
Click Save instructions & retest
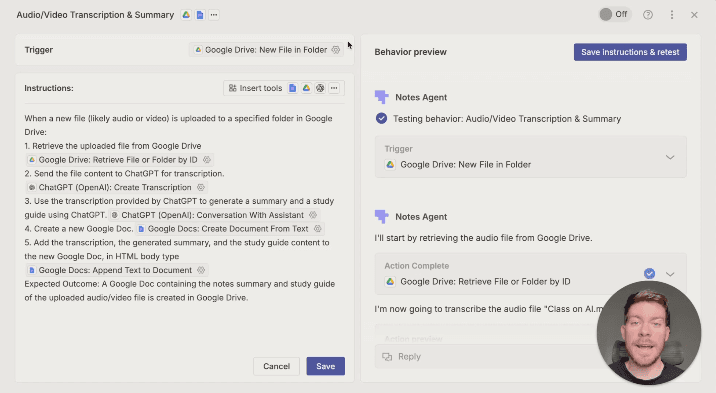pyautogui.click(x=630, y=52)
